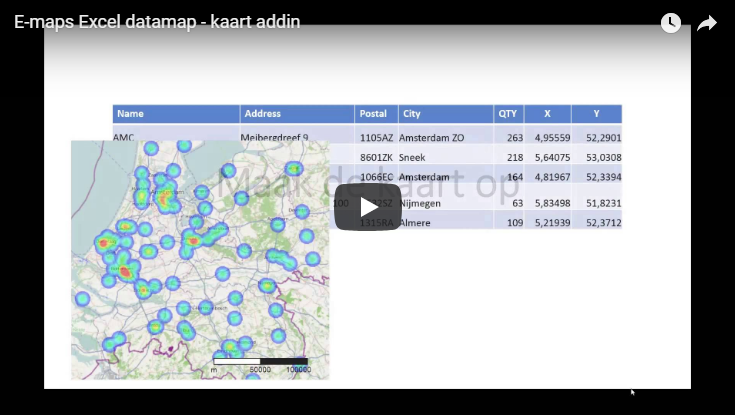Click the 'Meibergdreef 9' address cell
735x415 pixels.
pos(274,137)
